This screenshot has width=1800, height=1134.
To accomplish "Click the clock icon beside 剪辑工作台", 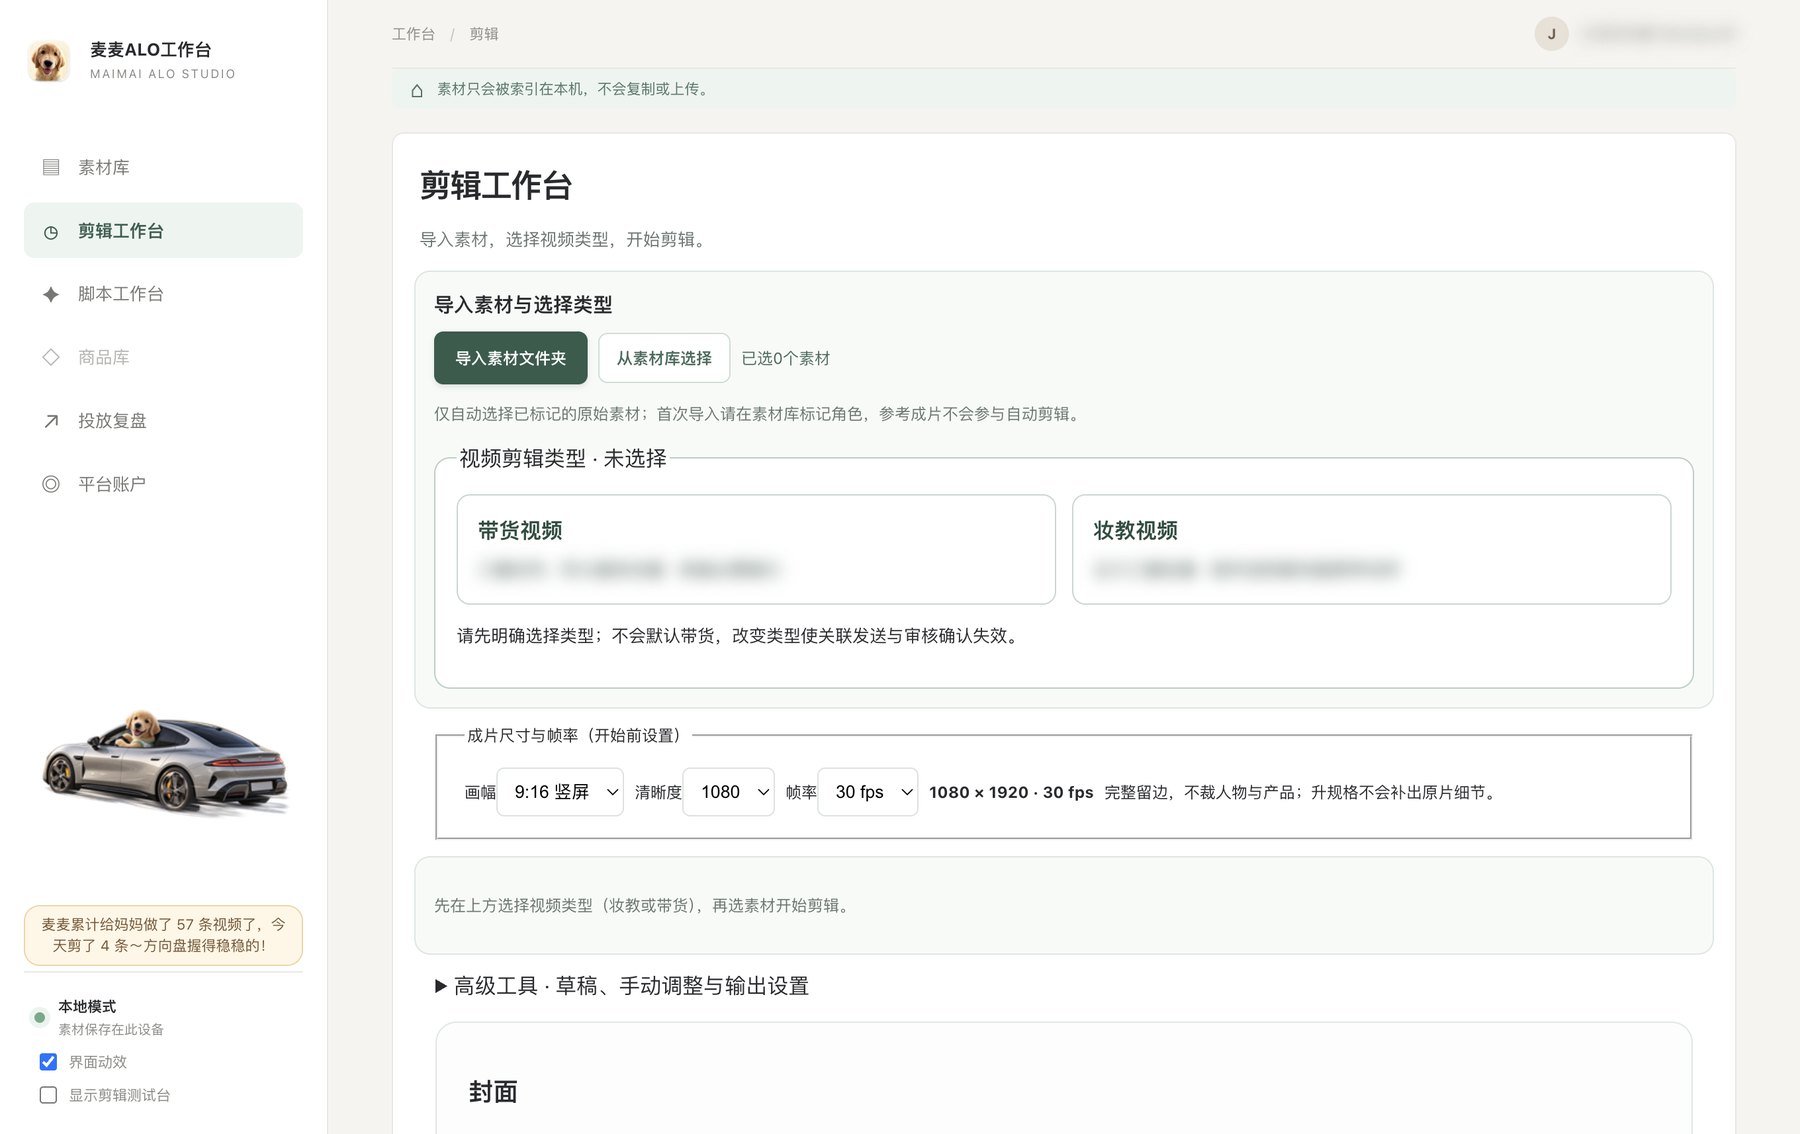I will (51, 232).
